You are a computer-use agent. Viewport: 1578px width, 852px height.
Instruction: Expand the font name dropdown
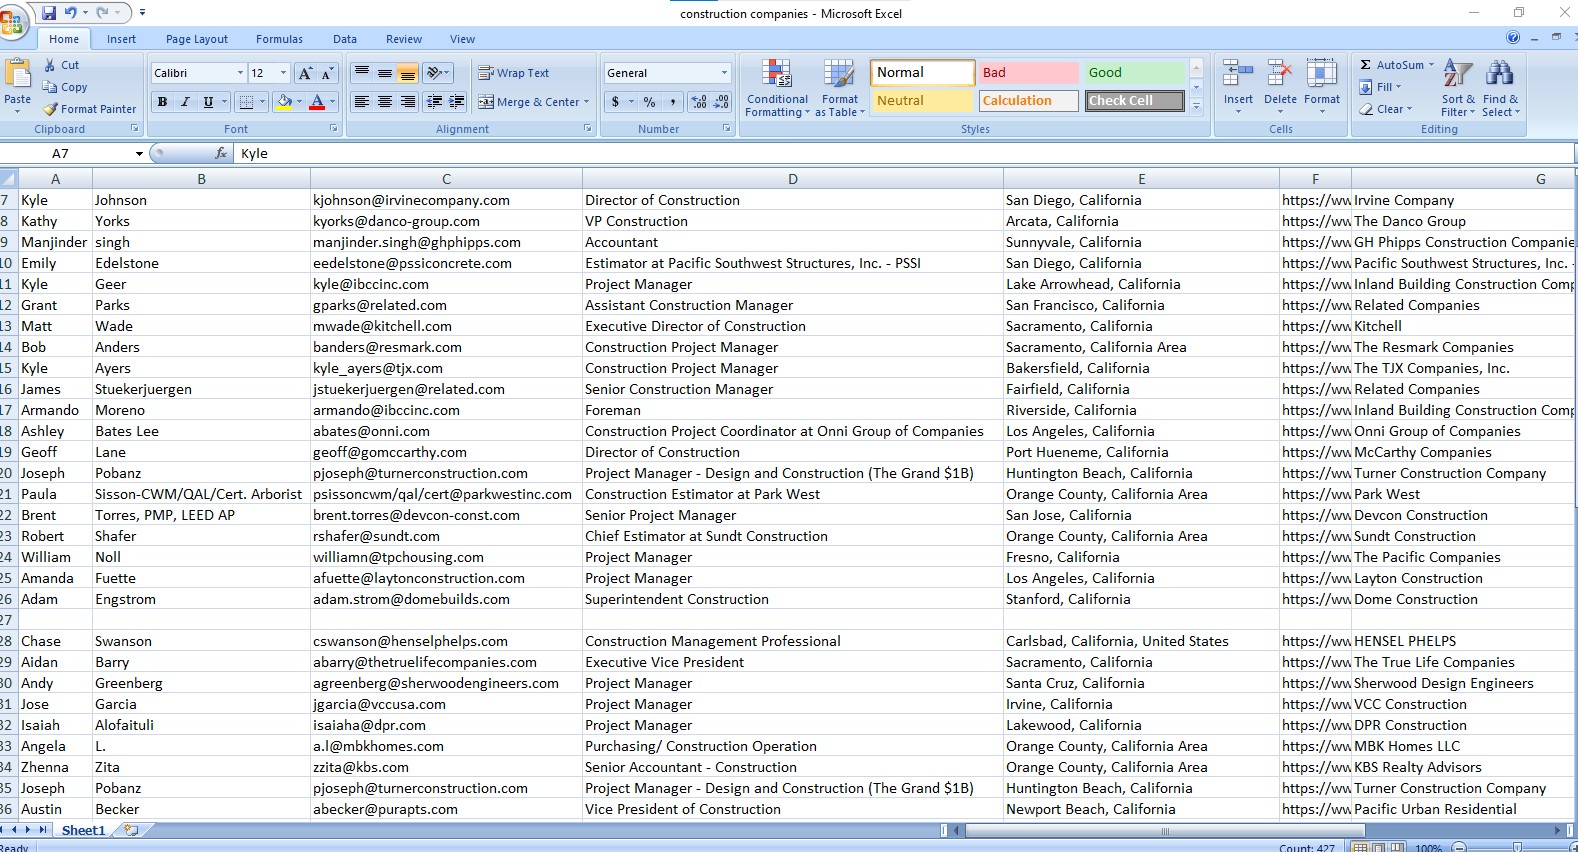point(240,73)
